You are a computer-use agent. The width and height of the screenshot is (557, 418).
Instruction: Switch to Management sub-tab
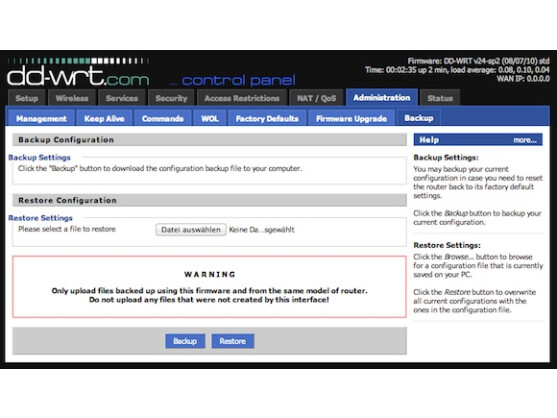pyautogui.click(x=41, y=119)
